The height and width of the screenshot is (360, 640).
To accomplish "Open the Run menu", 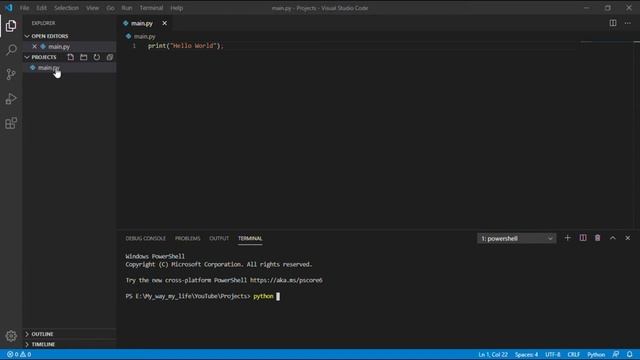I will [127, 8].
